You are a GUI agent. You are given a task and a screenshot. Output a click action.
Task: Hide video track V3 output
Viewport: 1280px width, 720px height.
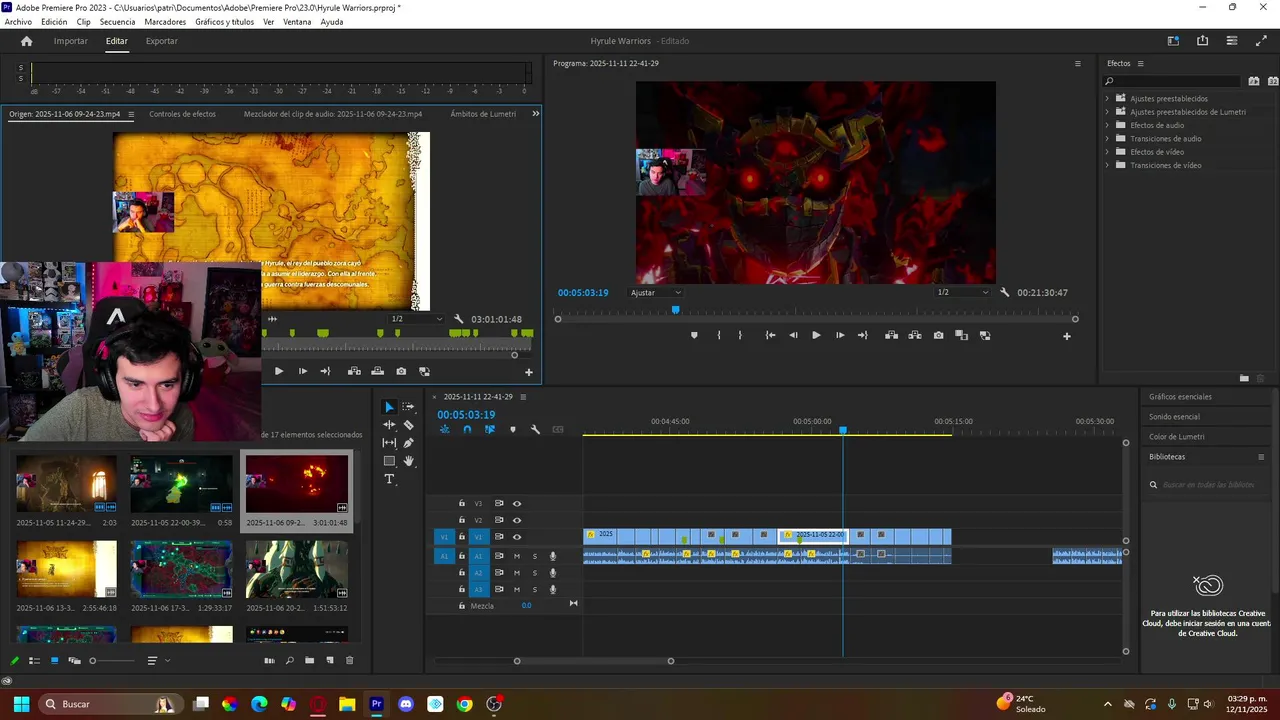(x=517, y=503)
